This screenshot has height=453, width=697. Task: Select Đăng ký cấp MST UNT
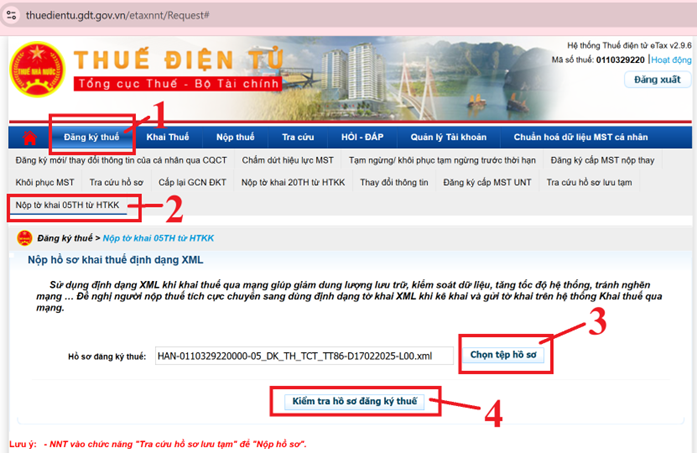coord(487,182)
